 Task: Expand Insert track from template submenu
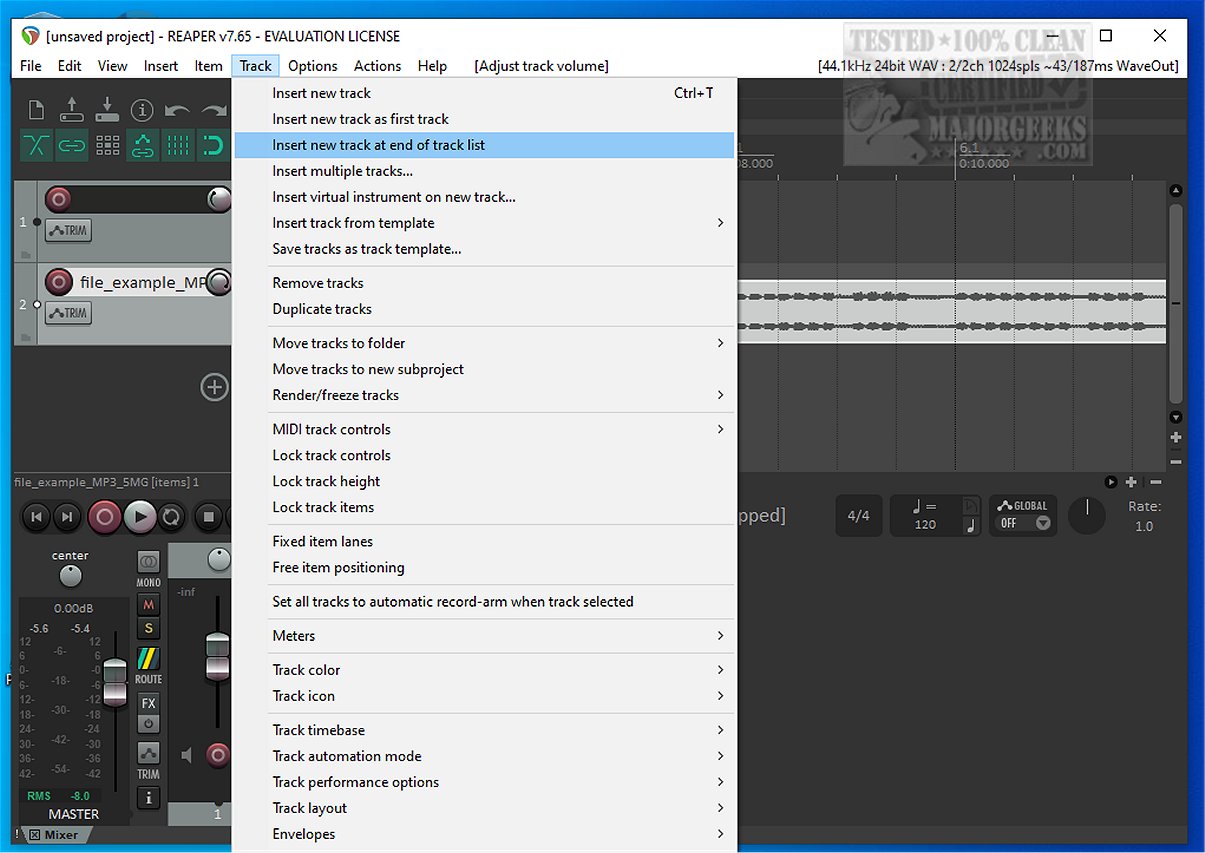coord(484,223)
